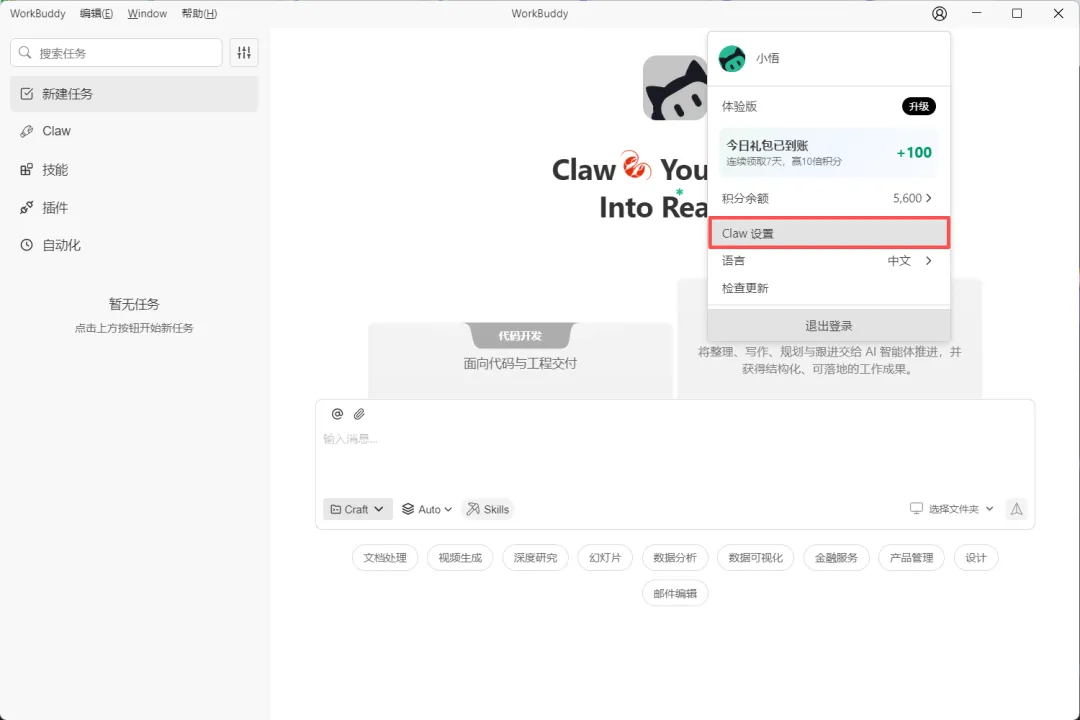Click the 面向代码与工程交付 description text

[520, 363]
